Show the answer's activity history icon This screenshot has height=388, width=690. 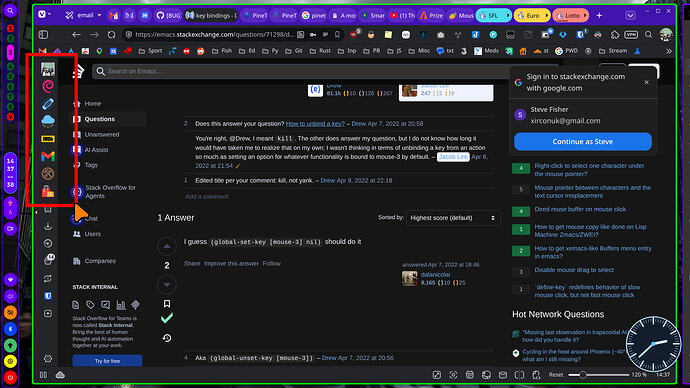point(167,338)
